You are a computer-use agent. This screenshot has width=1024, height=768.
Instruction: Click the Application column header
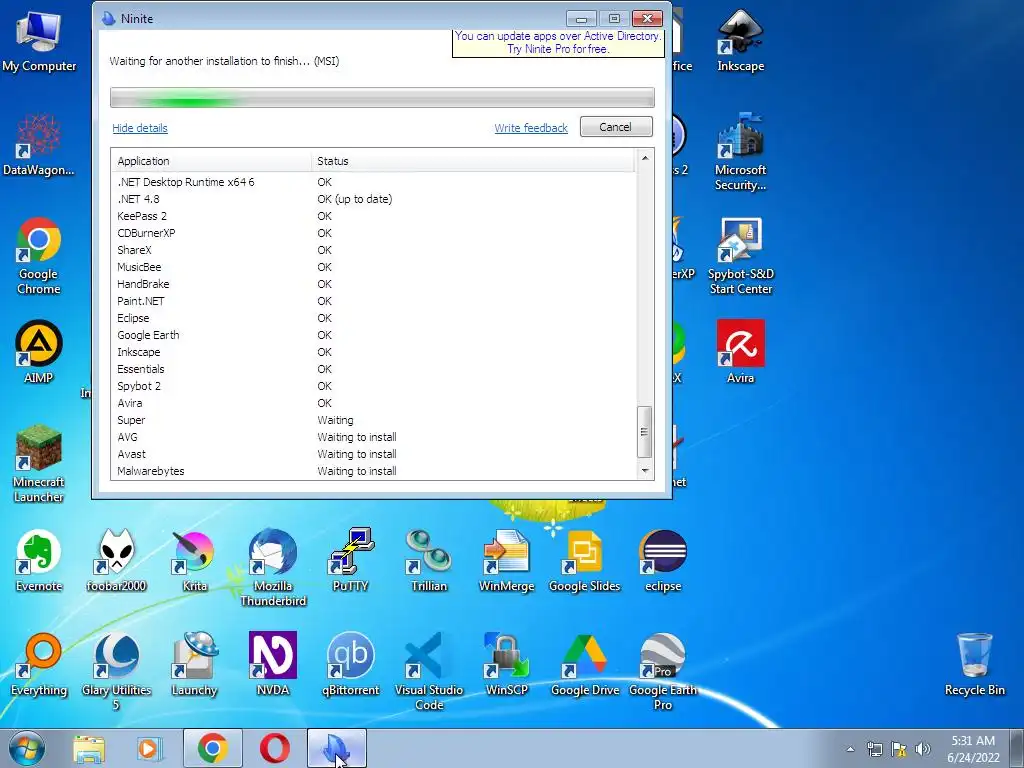(x=212, y=161)
